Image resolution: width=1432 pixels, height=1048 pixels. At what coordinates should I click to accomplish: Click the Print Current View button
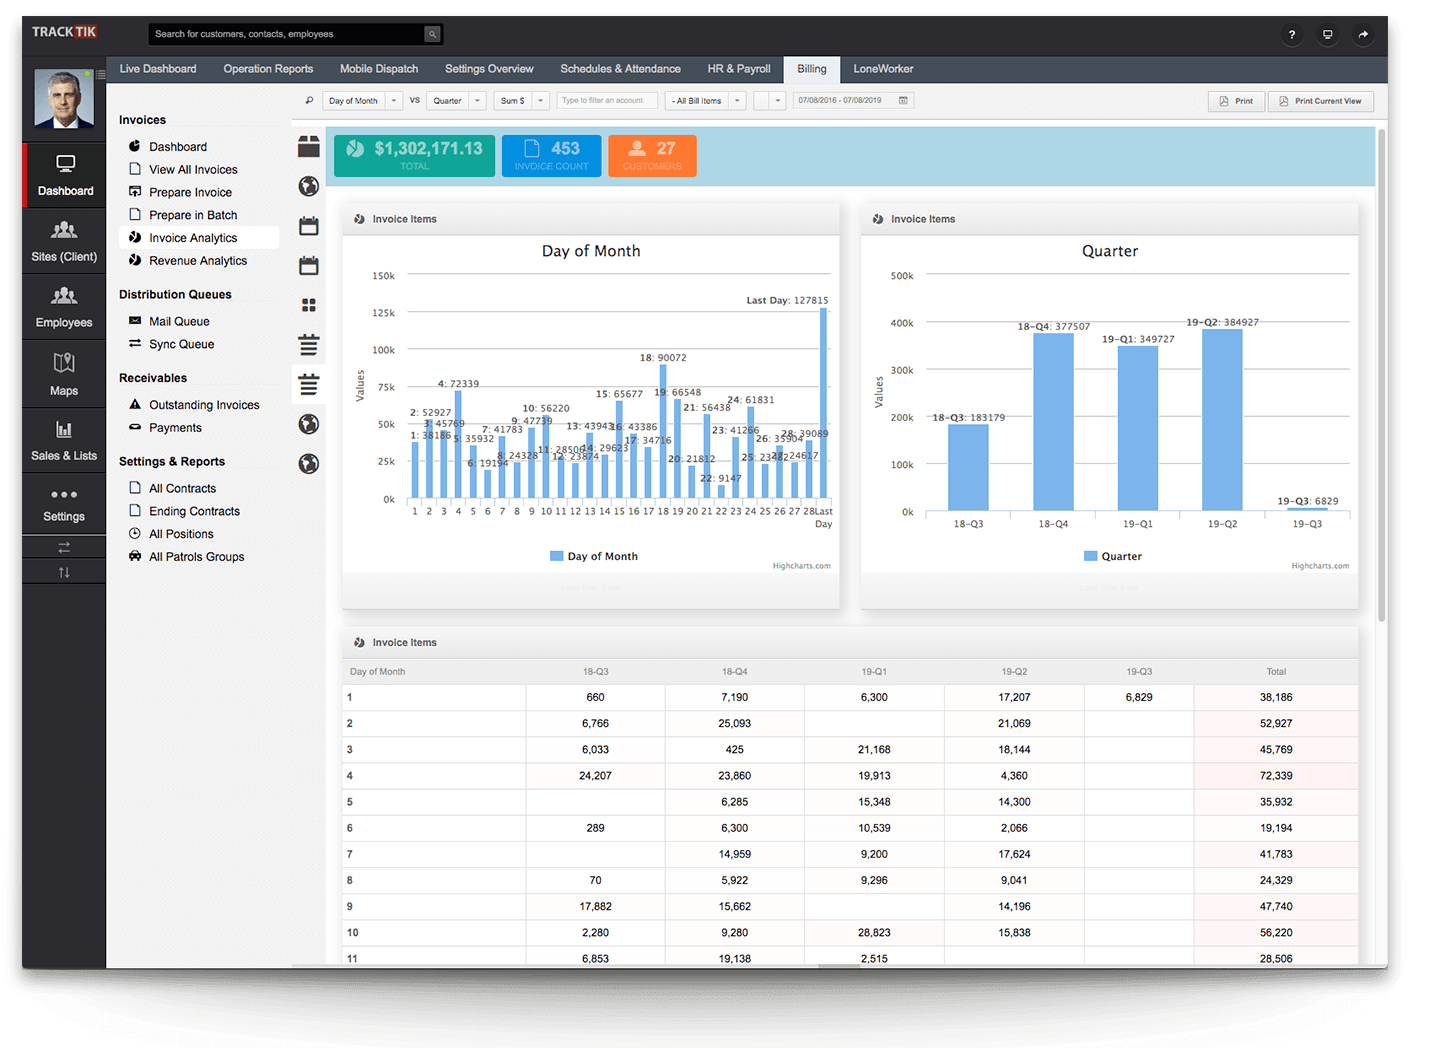point(1320,100)
